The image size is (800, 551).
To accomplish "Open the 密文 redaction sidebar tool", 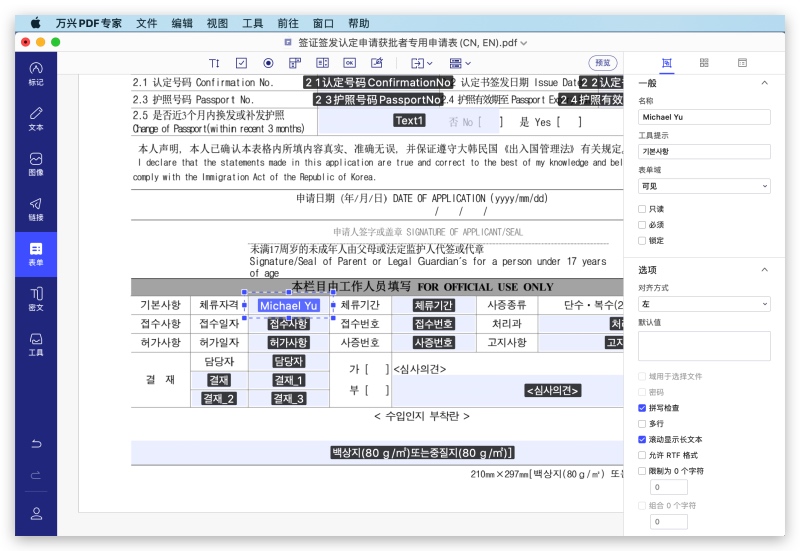I will (x=36, y=298).
